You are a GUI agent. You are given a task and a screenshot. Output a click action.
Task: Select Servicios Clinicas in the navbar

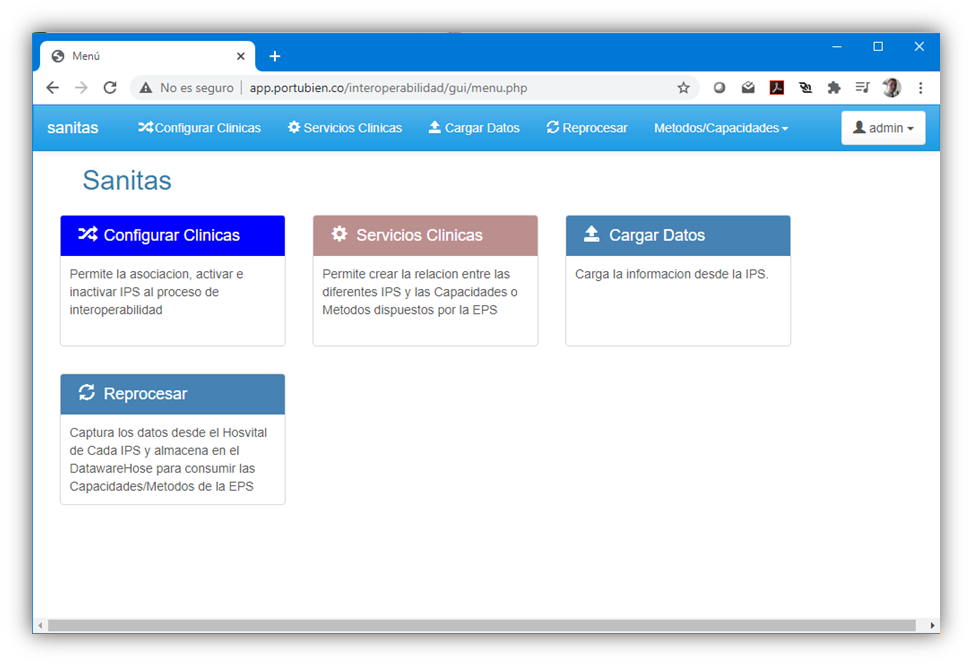pyautogui.click(x=345, y=128)
